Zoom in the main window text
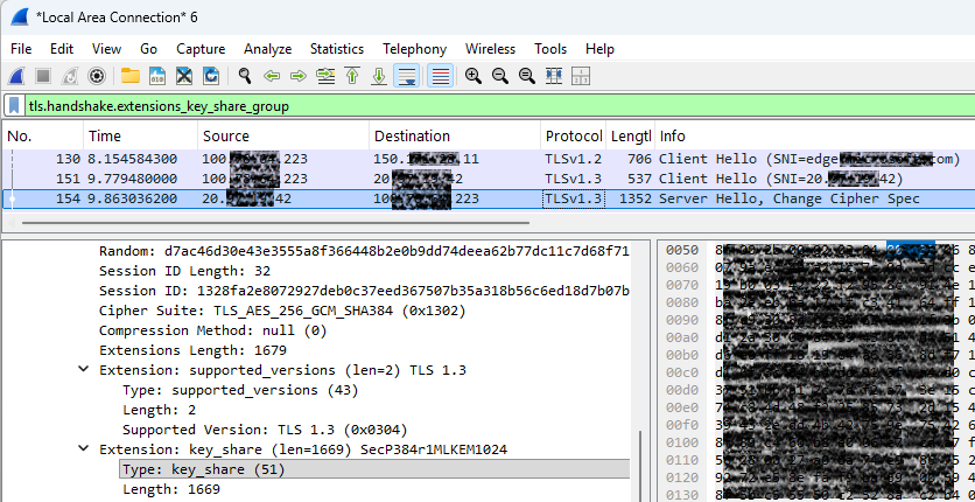This screenshot has width=975, height=502. 473,76
